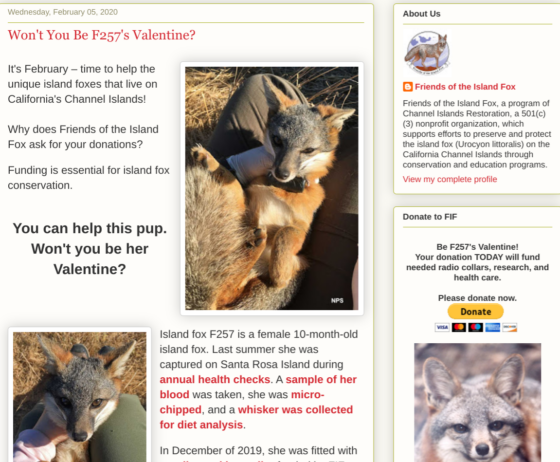Click the About Us section heading

(x=421, y=14)
